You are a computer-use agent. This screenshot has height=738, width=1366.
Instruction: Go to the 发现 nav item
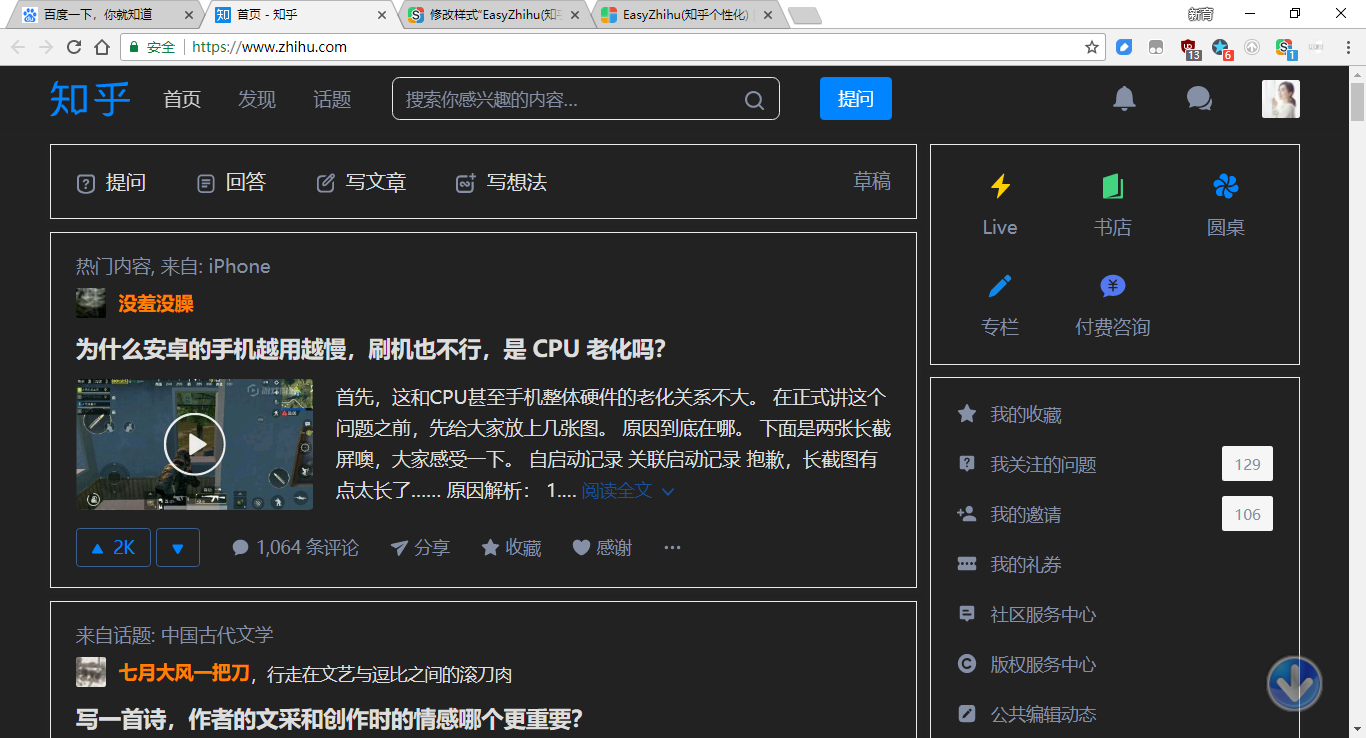[257, 99]
